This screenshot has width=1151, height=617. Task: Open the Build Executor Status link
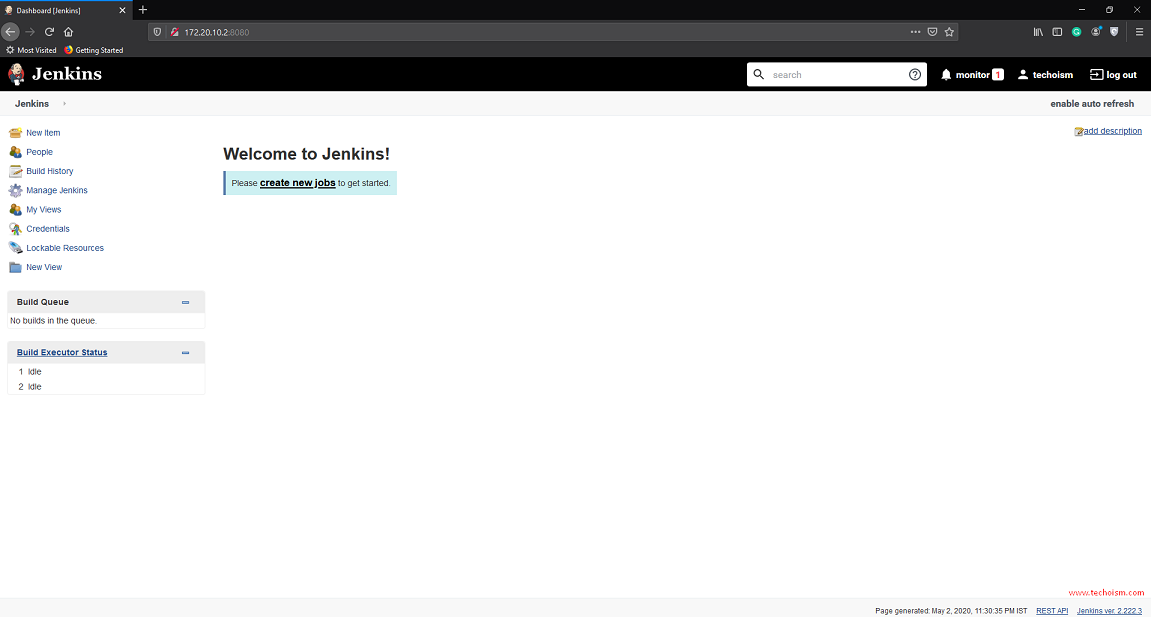[x=62, y=352]
